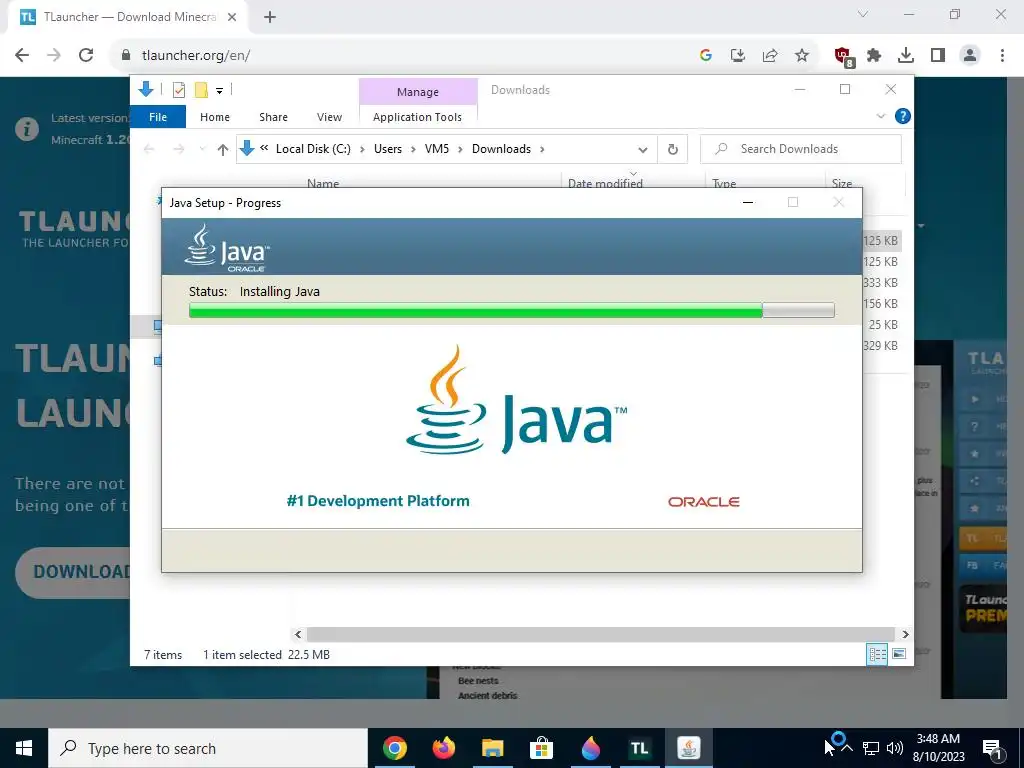Open the uBlock Origin extension icon
The height and width of the screenshot is (768, 1024).
pyautogui.click(x=843, y=56)
